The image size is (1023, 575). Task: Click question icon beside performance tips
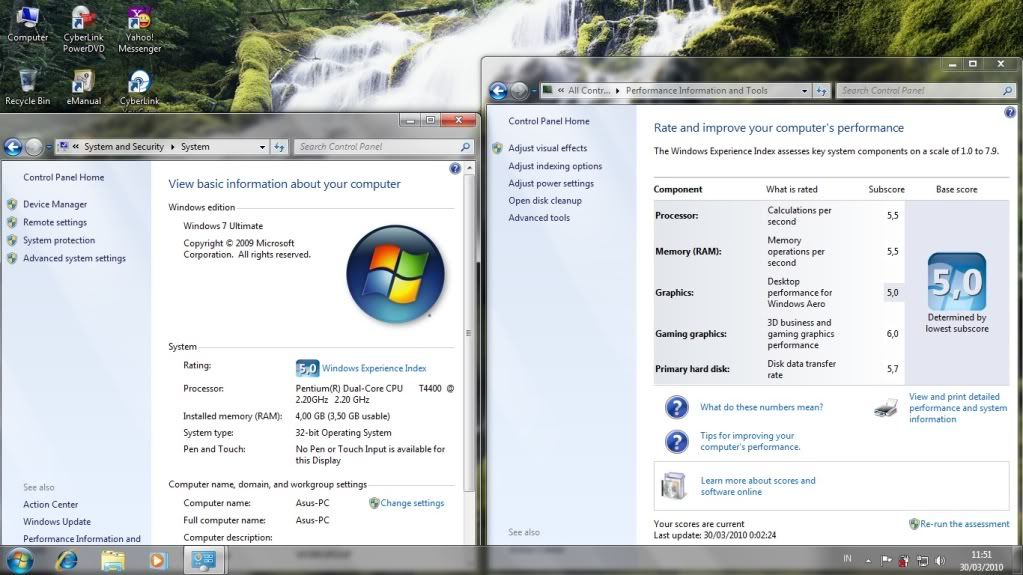[677, 442]
